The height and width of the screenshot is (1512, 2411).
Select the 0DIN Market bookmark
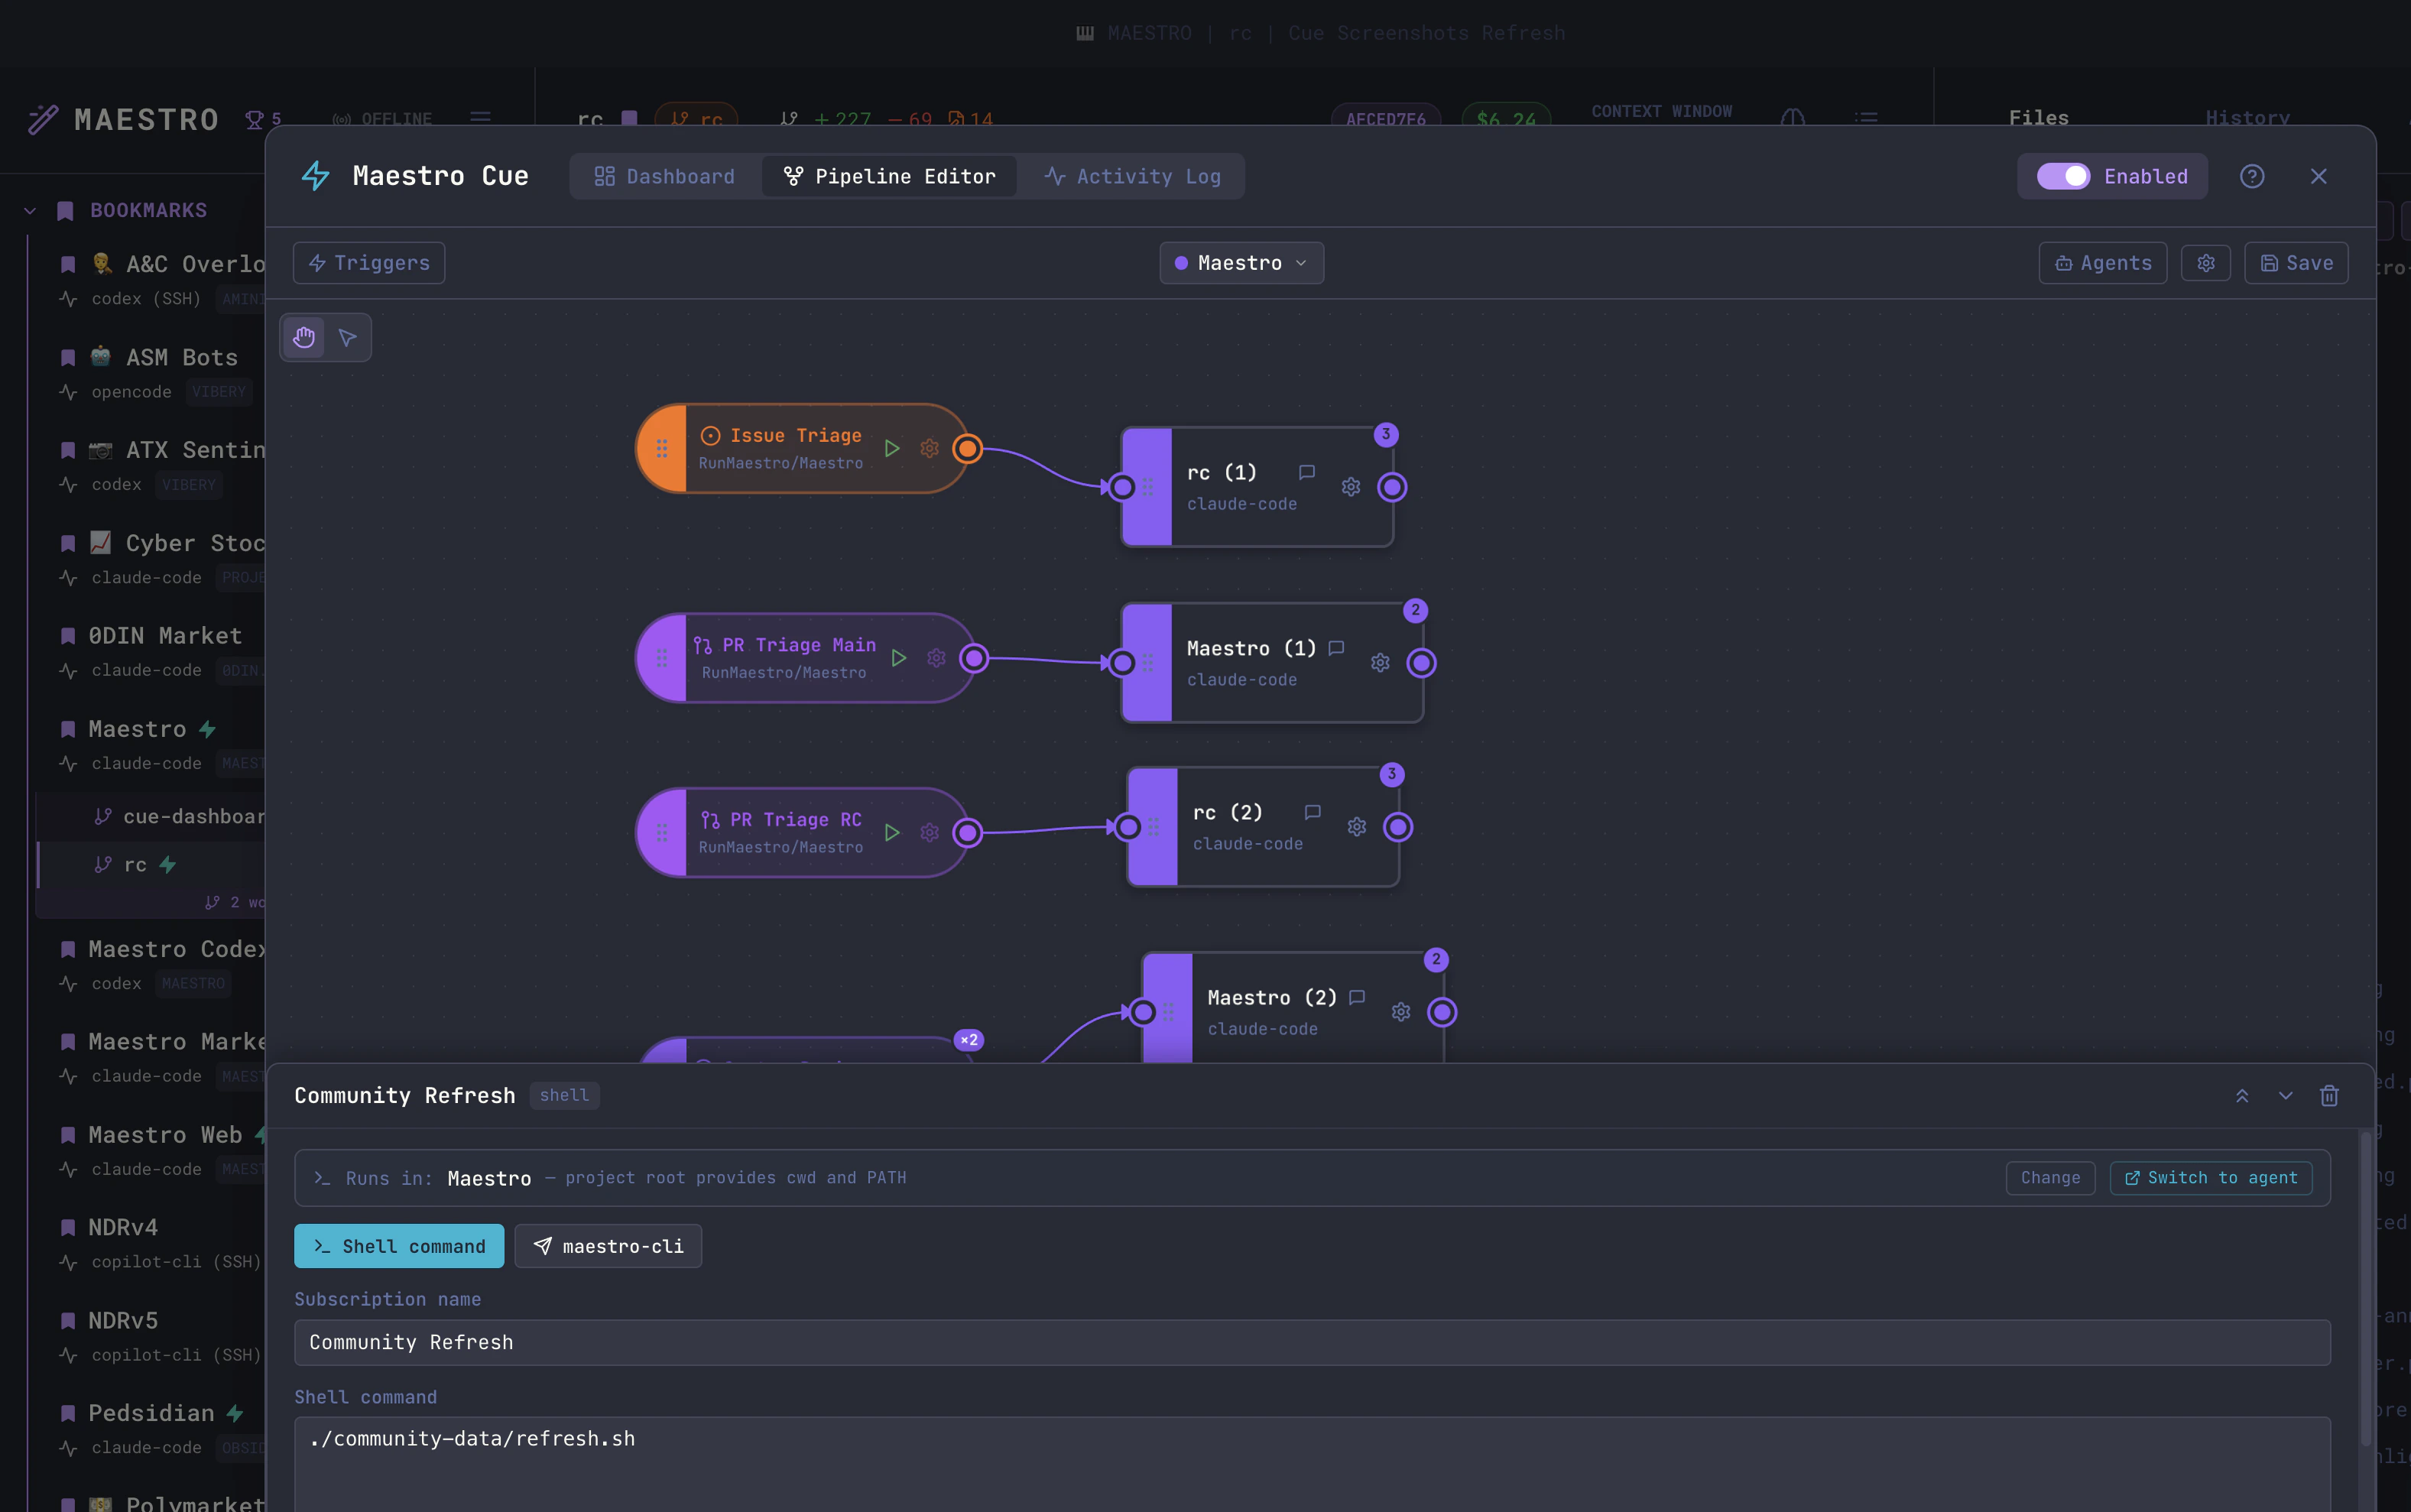pos(150,651)
